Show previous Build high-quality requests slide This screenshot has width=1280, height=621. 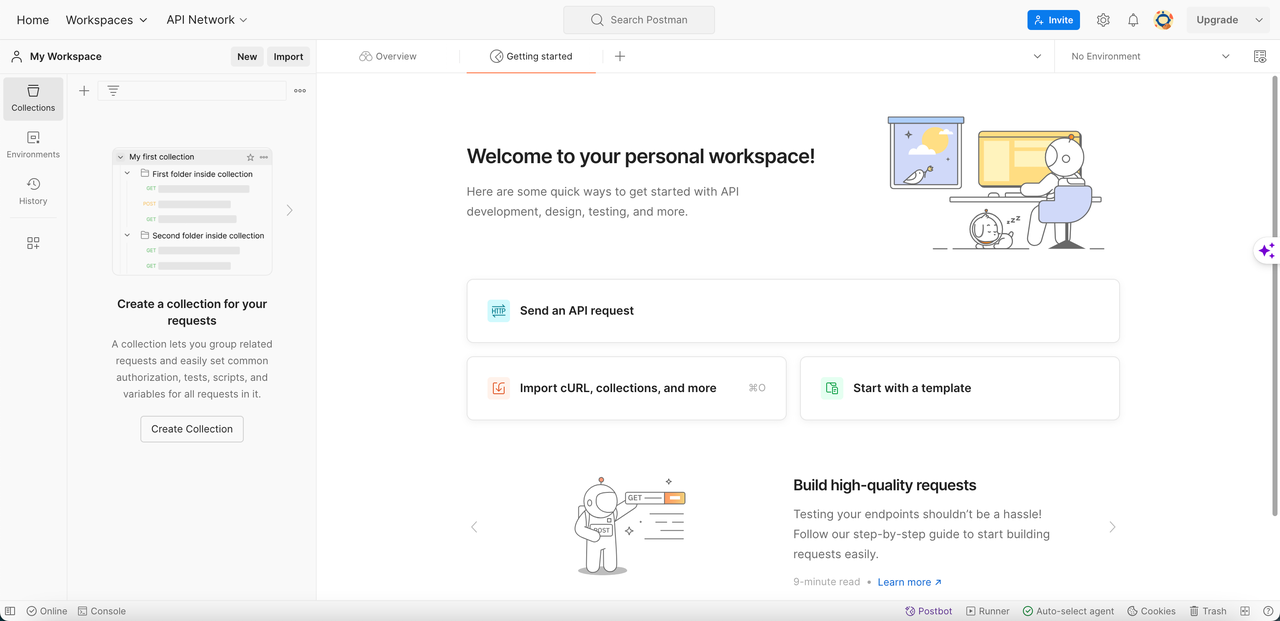click(x=474, y=527)
